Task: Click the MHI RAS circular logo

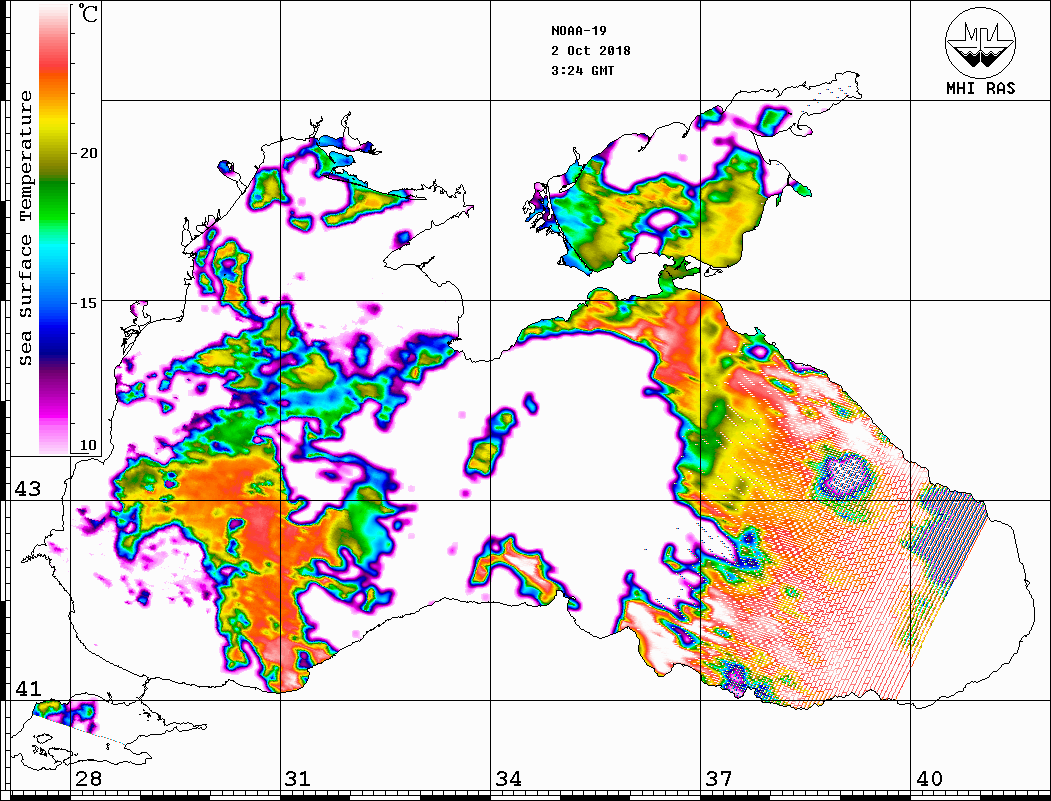Action: (980, 41)
